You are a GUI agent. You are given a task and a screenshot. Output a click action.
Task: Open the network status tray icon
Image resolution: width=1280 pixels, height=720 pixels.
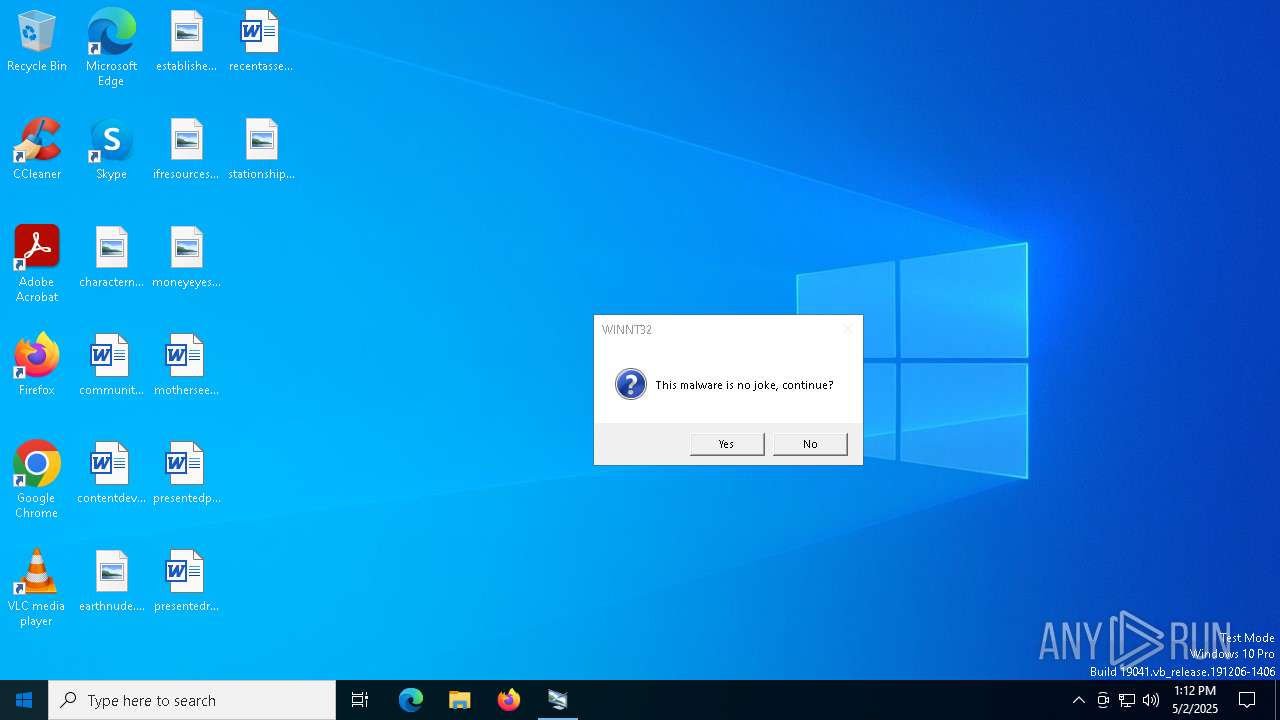1127,700
